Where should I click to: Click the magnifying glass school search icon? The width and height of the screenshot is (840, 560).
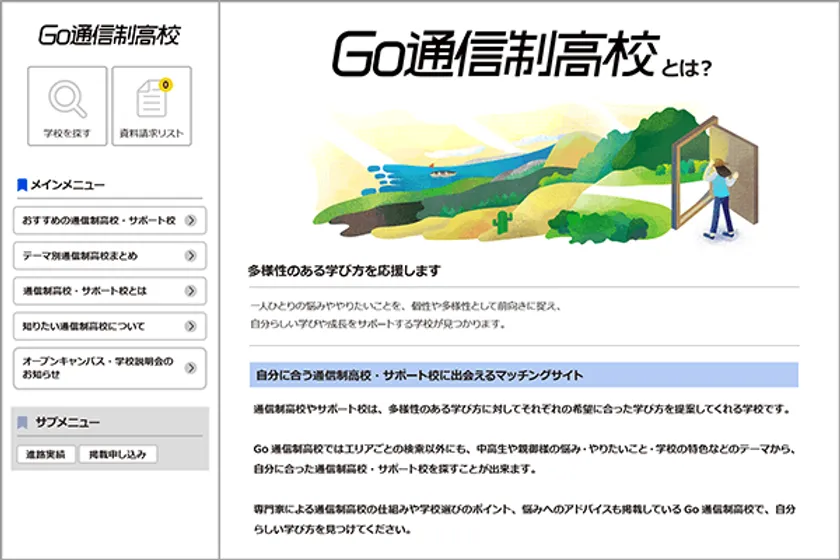click(x=67, y=98)
